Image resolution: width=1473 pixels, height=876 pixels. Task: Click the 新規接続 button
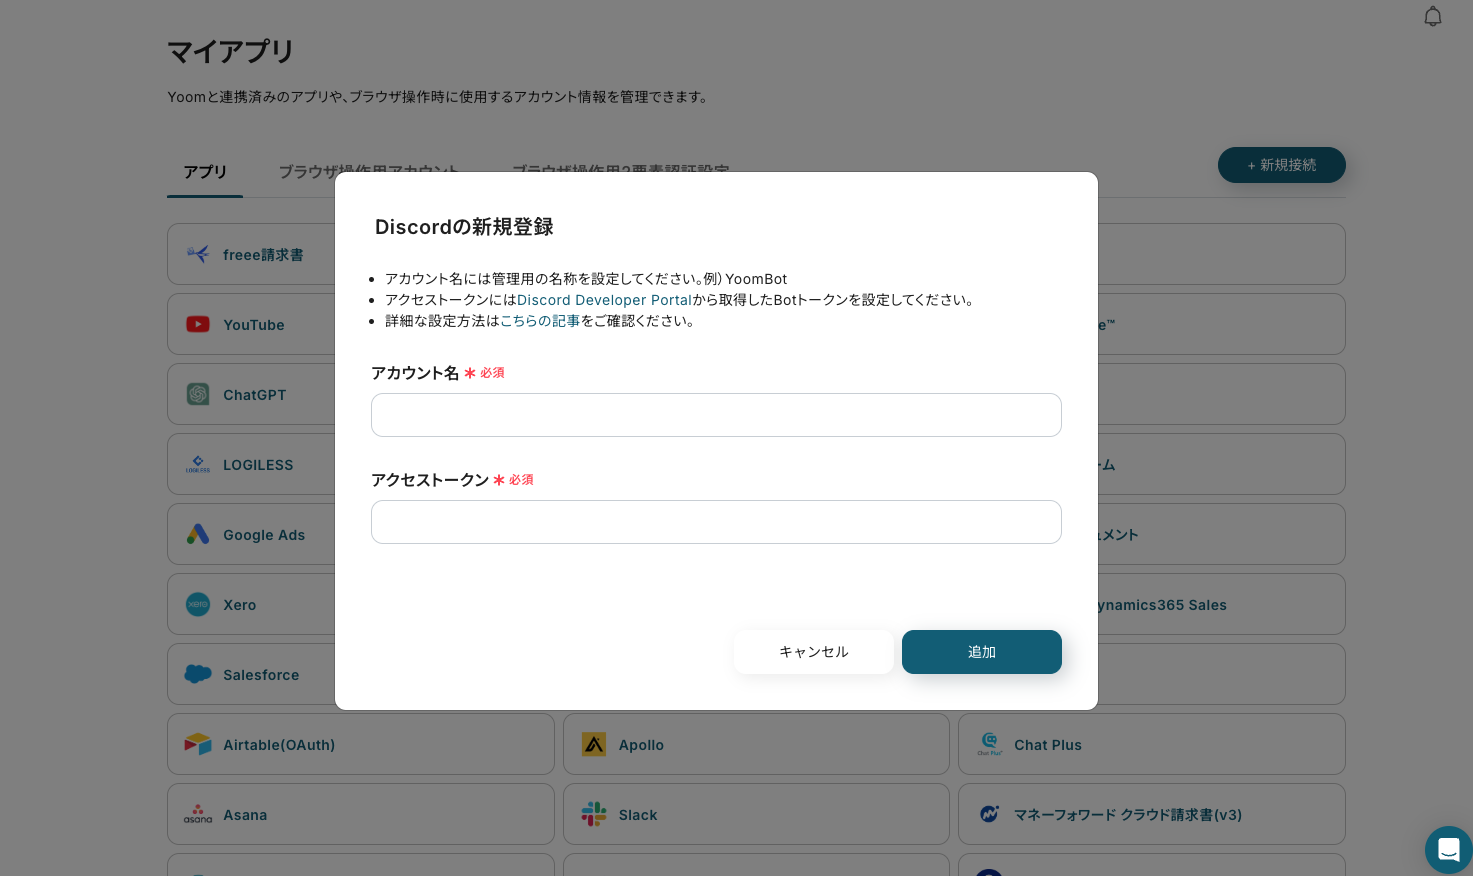pyautogui.click(x=1282, y=165)
